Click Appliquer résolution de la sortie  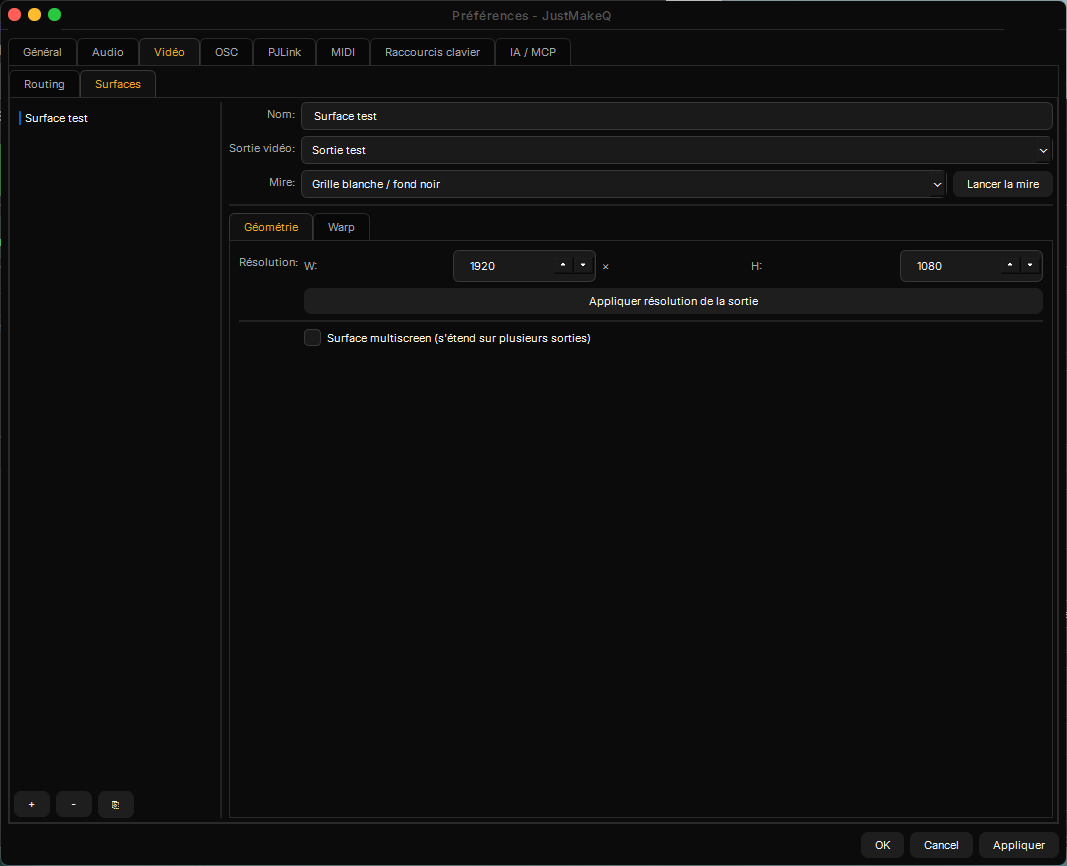point(673,301)
